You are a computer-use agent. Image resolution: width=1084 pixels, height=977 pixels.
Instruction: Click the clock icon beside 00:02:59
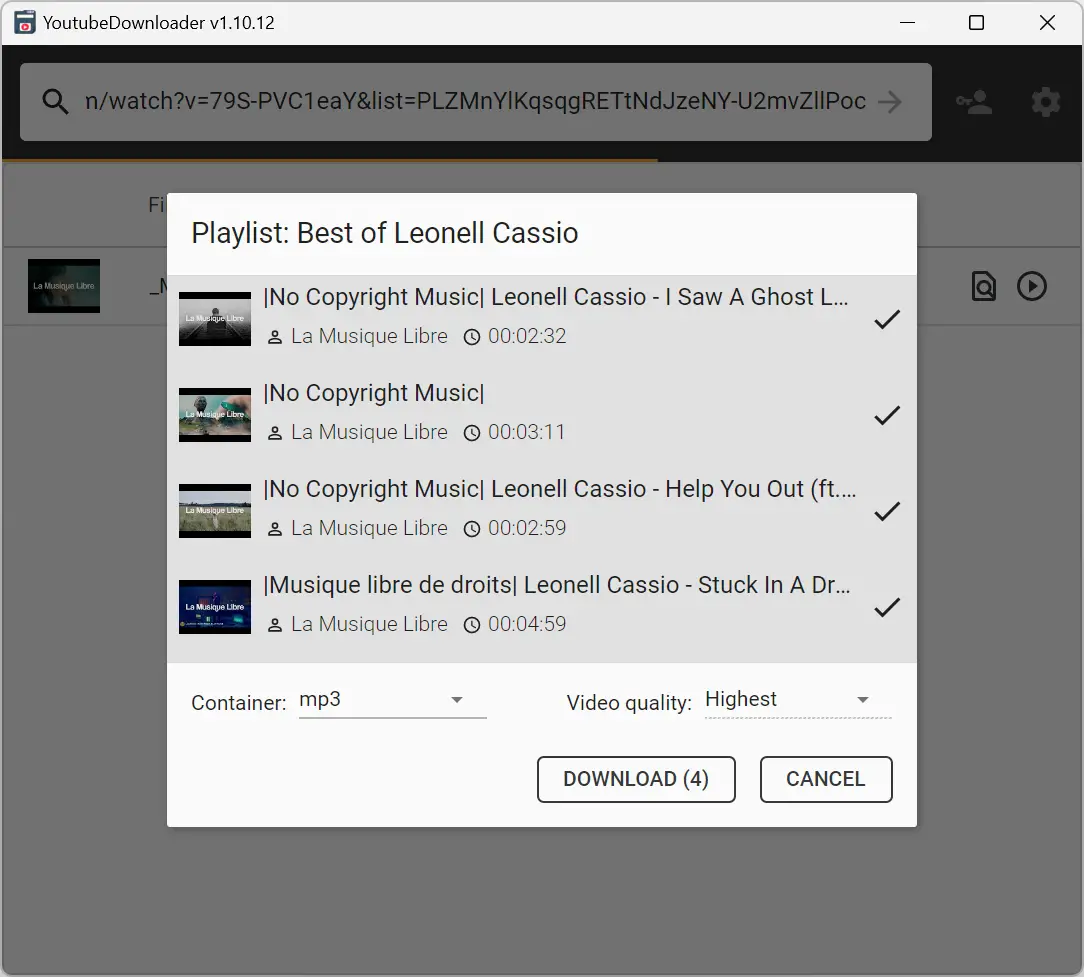(471, 530)
